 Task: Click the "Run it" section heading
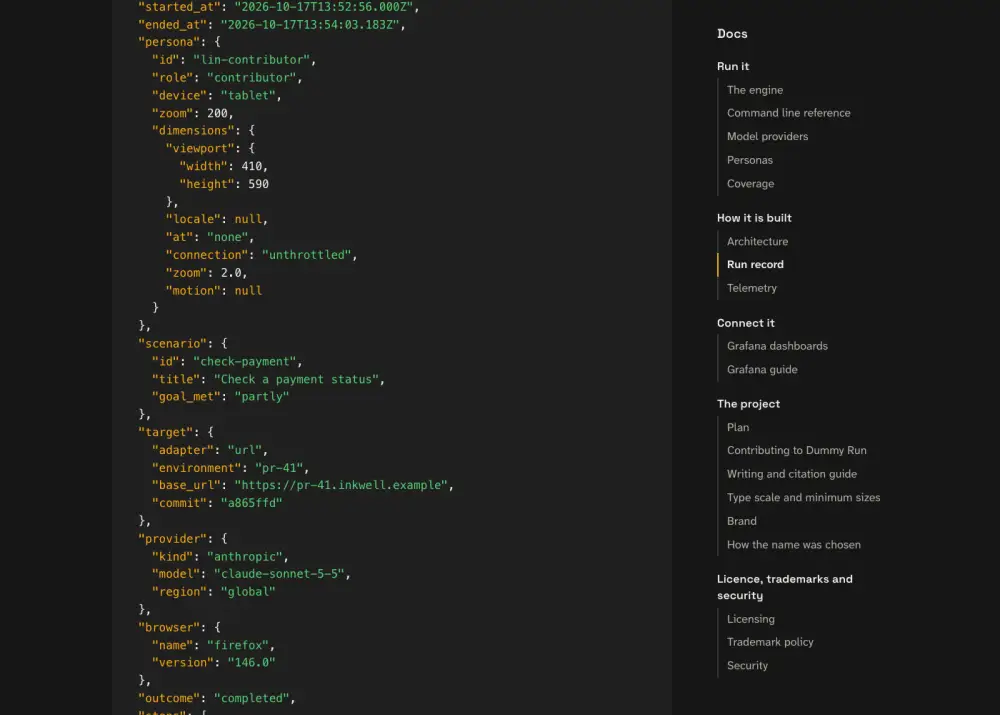tap(733, 66)
